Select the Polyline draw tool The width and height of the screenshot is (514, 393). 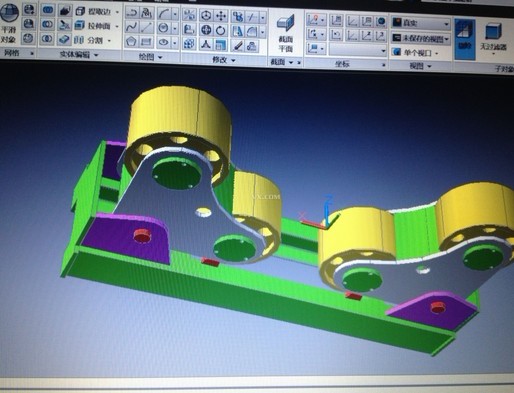point(132,13)
